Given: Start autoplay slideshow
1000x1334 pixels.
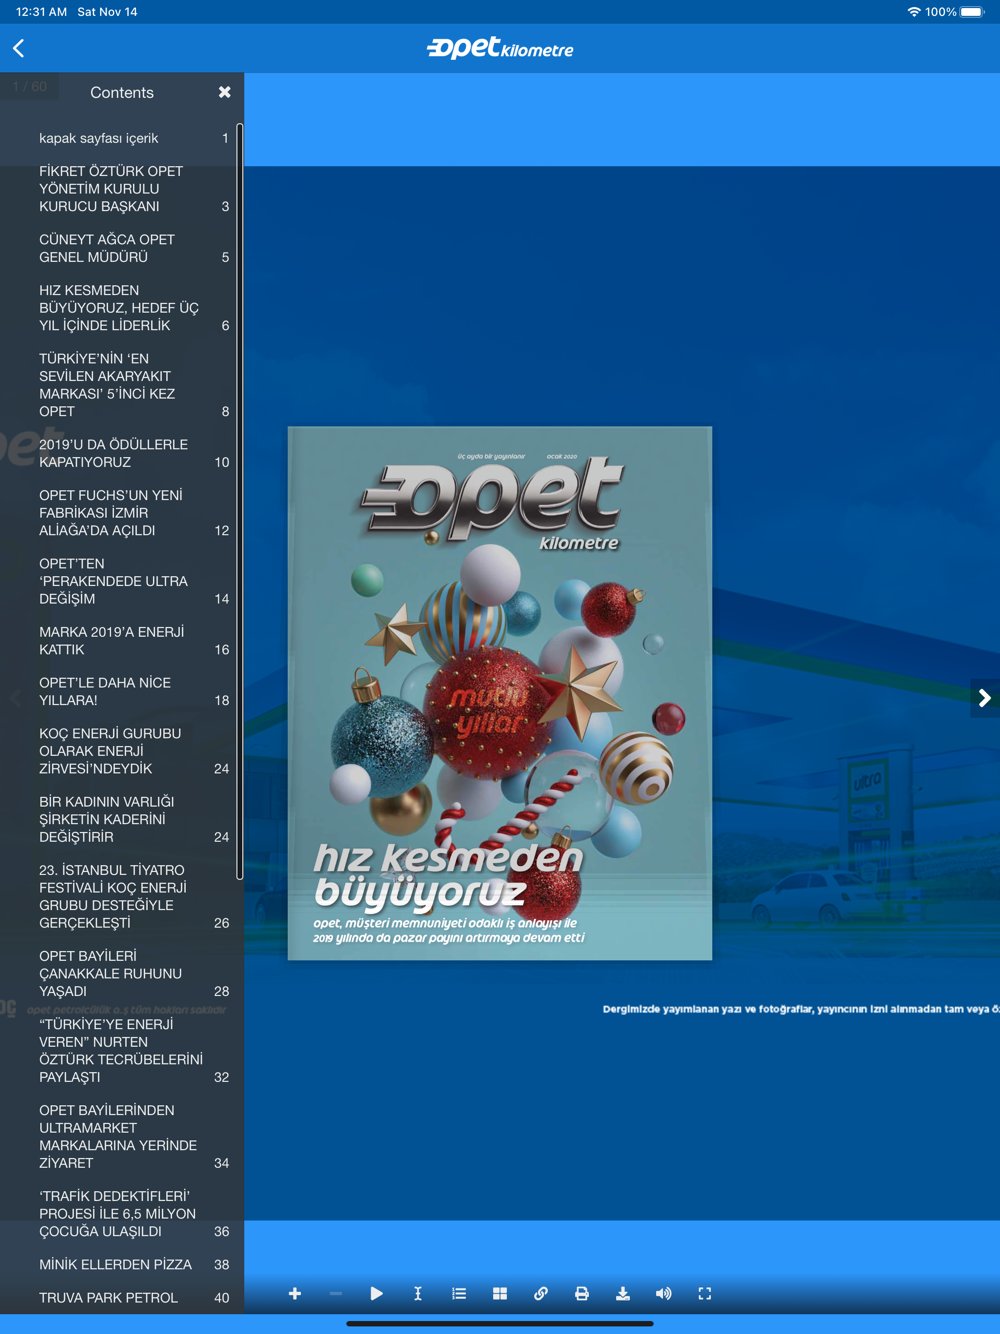Looking at the screenshot, I should point(376,1294).
